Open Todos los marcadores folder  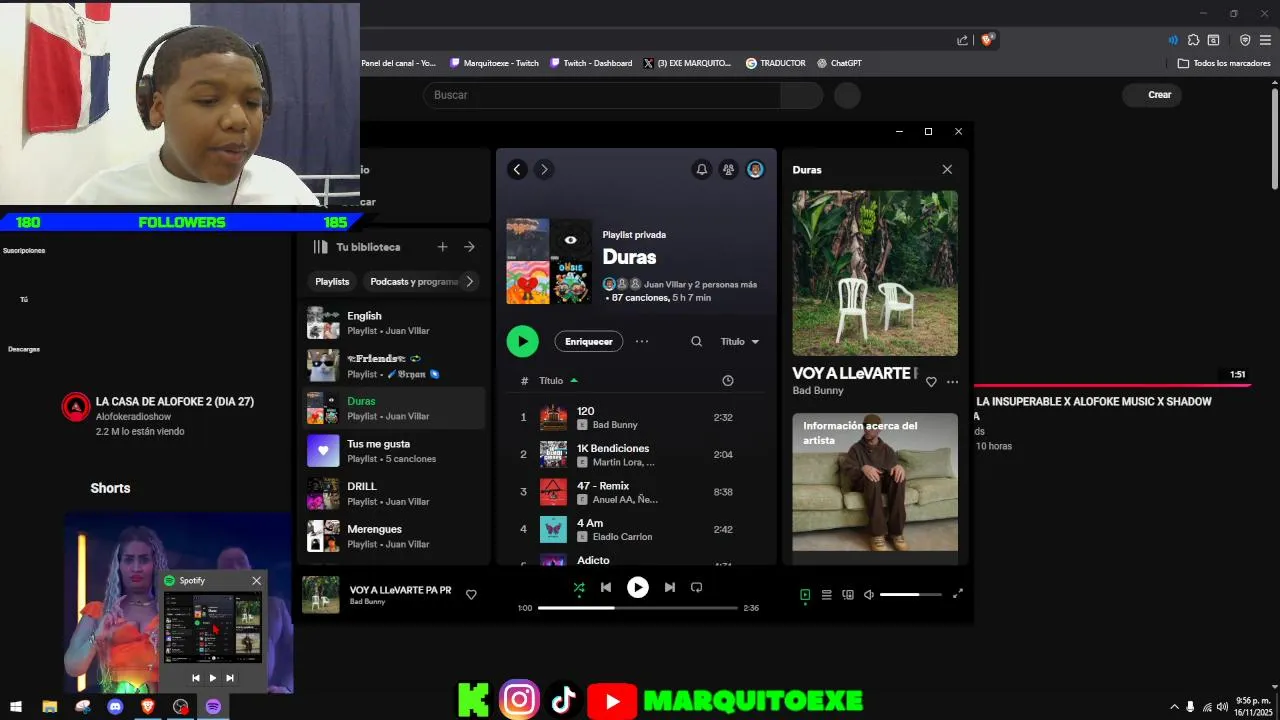pos(1224,63)
